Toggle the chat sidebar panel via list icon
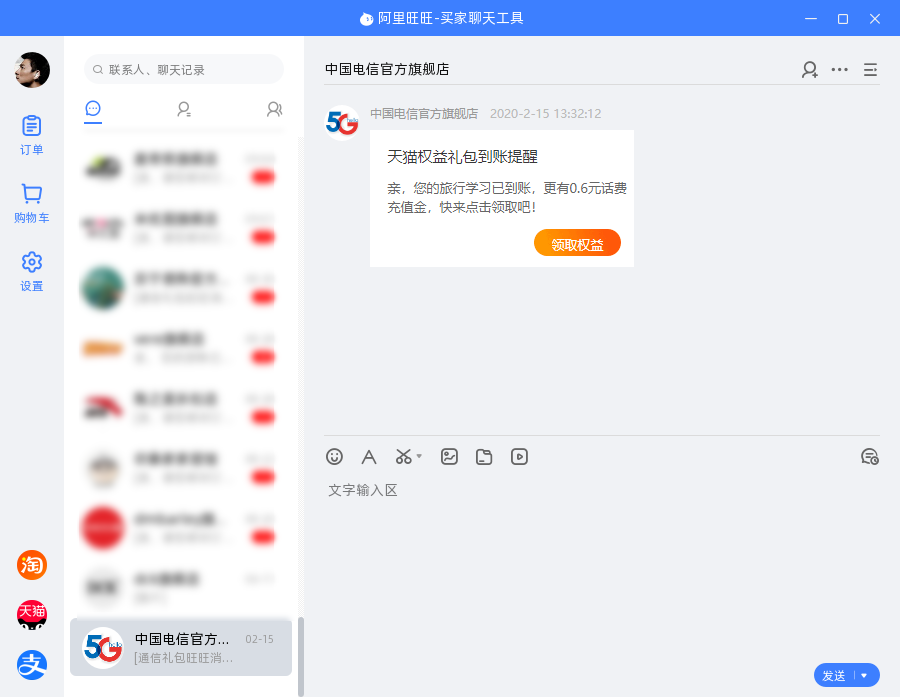Screen dimensions: 900x697 pos(870,70)
